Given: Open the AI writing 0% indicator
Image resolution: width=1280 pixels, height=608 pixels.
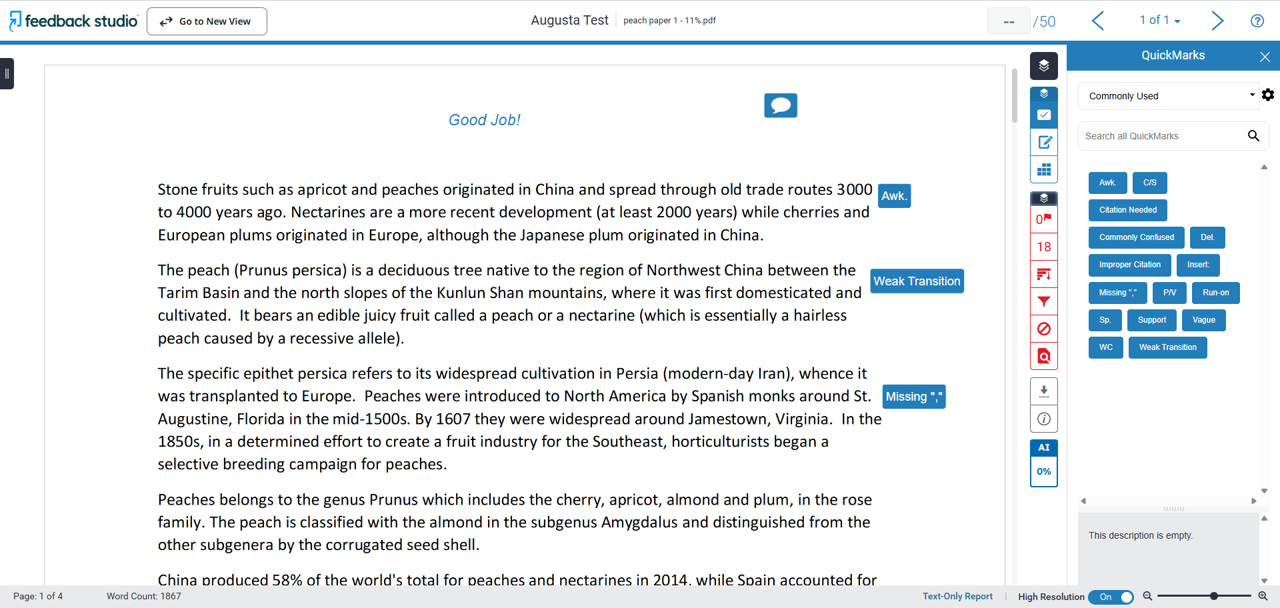Looking at the screenshot, I should [x=1043, y=471].
